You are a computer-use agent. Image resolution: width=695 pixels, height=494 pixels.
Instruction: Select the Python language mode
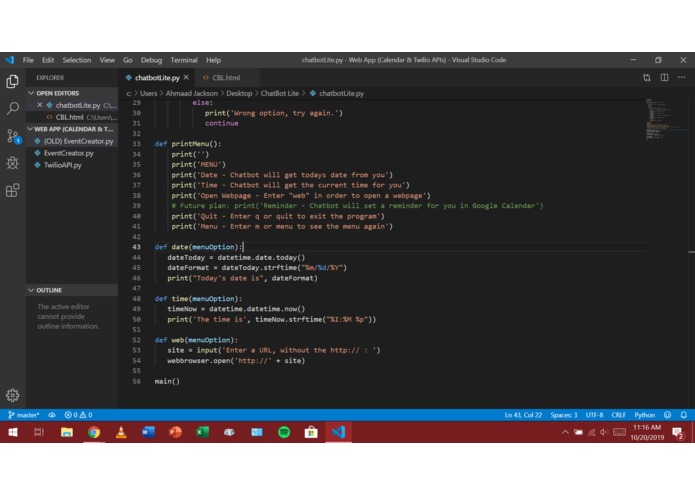pyautogui.click(x=644, y=415)
